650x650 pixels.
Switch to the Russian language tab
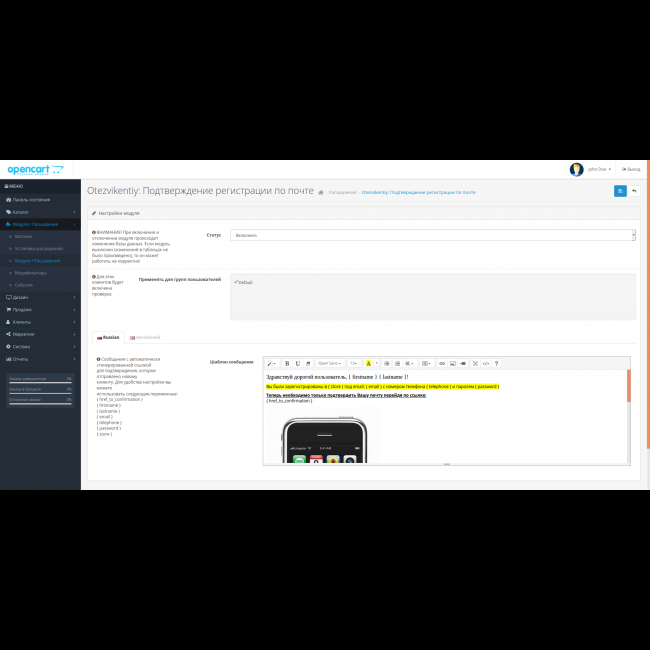click(x=107, y=338)
